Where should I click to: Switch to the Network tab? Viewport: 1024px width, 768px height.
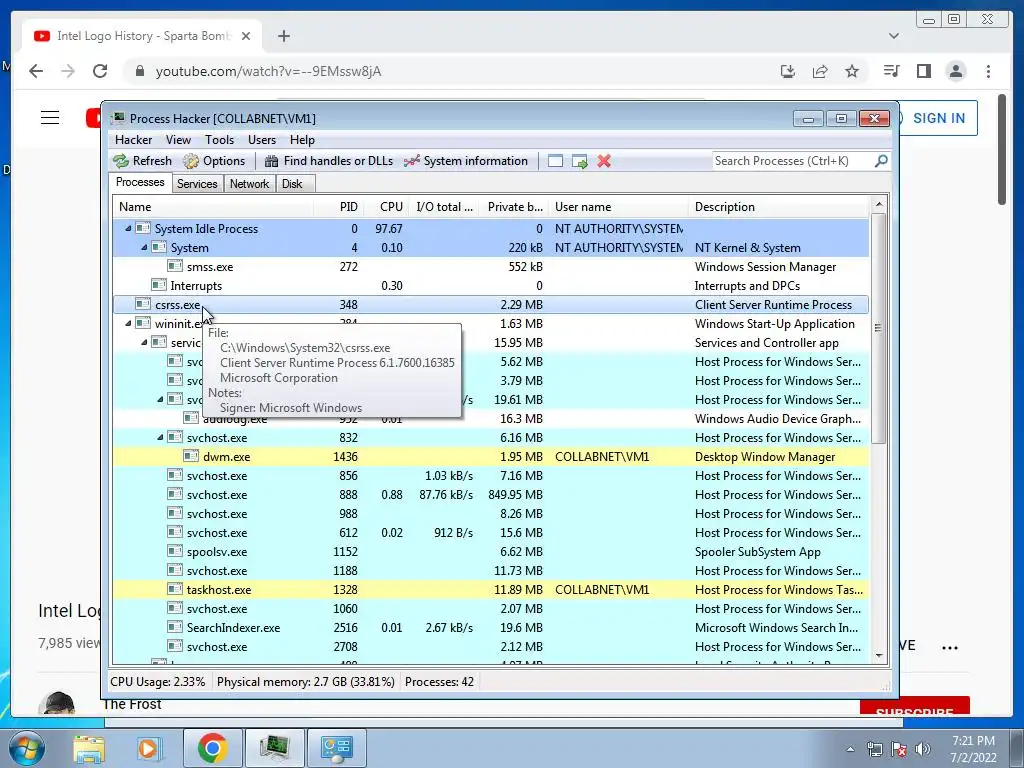pos(249,184)
